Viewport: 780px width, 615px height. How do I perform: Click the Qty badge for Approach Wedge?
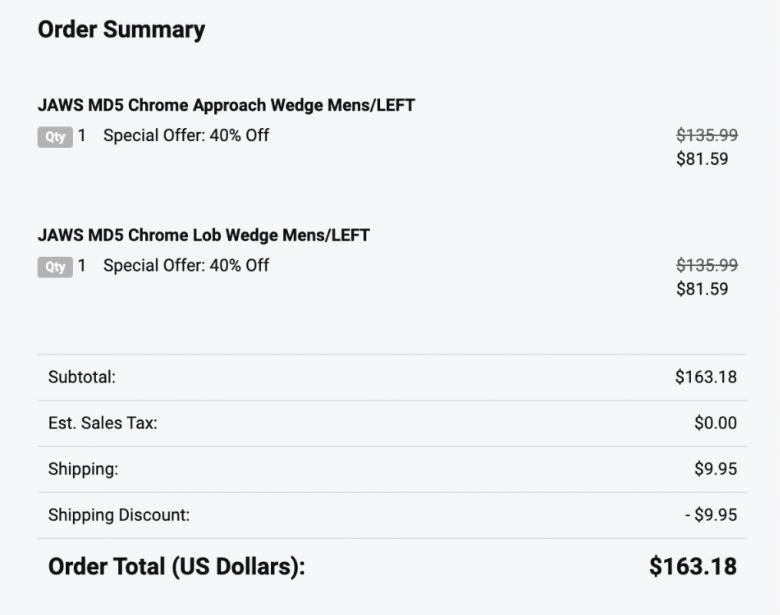55,136
